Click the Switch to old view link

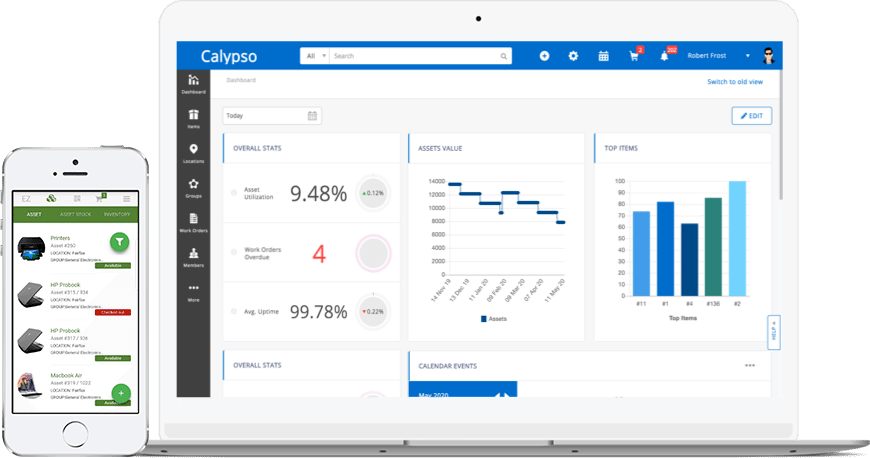tap(735, 82)
